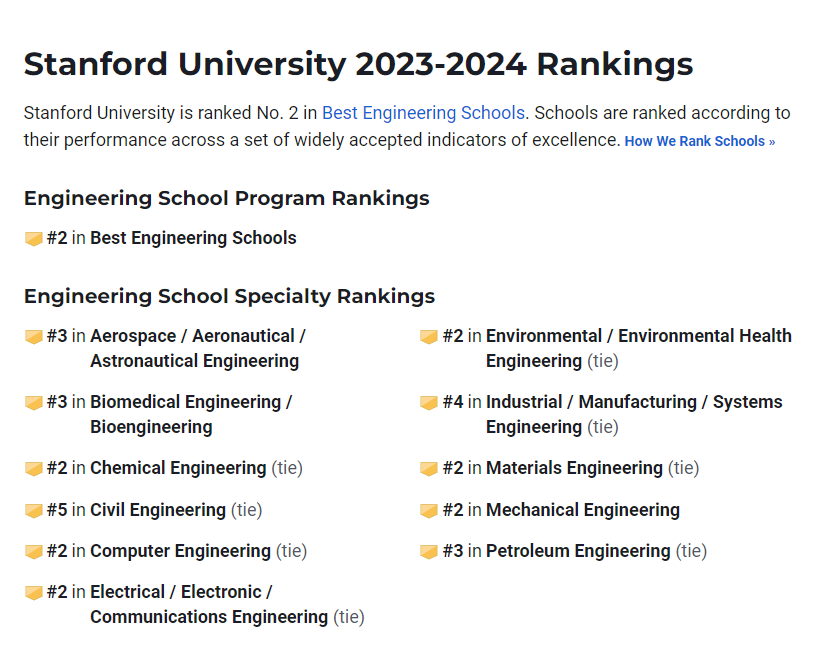The width and height of the screenshot is (821, 659).
Task: Open the Mechanical Engineering ranking link
Action: (582, 510)
